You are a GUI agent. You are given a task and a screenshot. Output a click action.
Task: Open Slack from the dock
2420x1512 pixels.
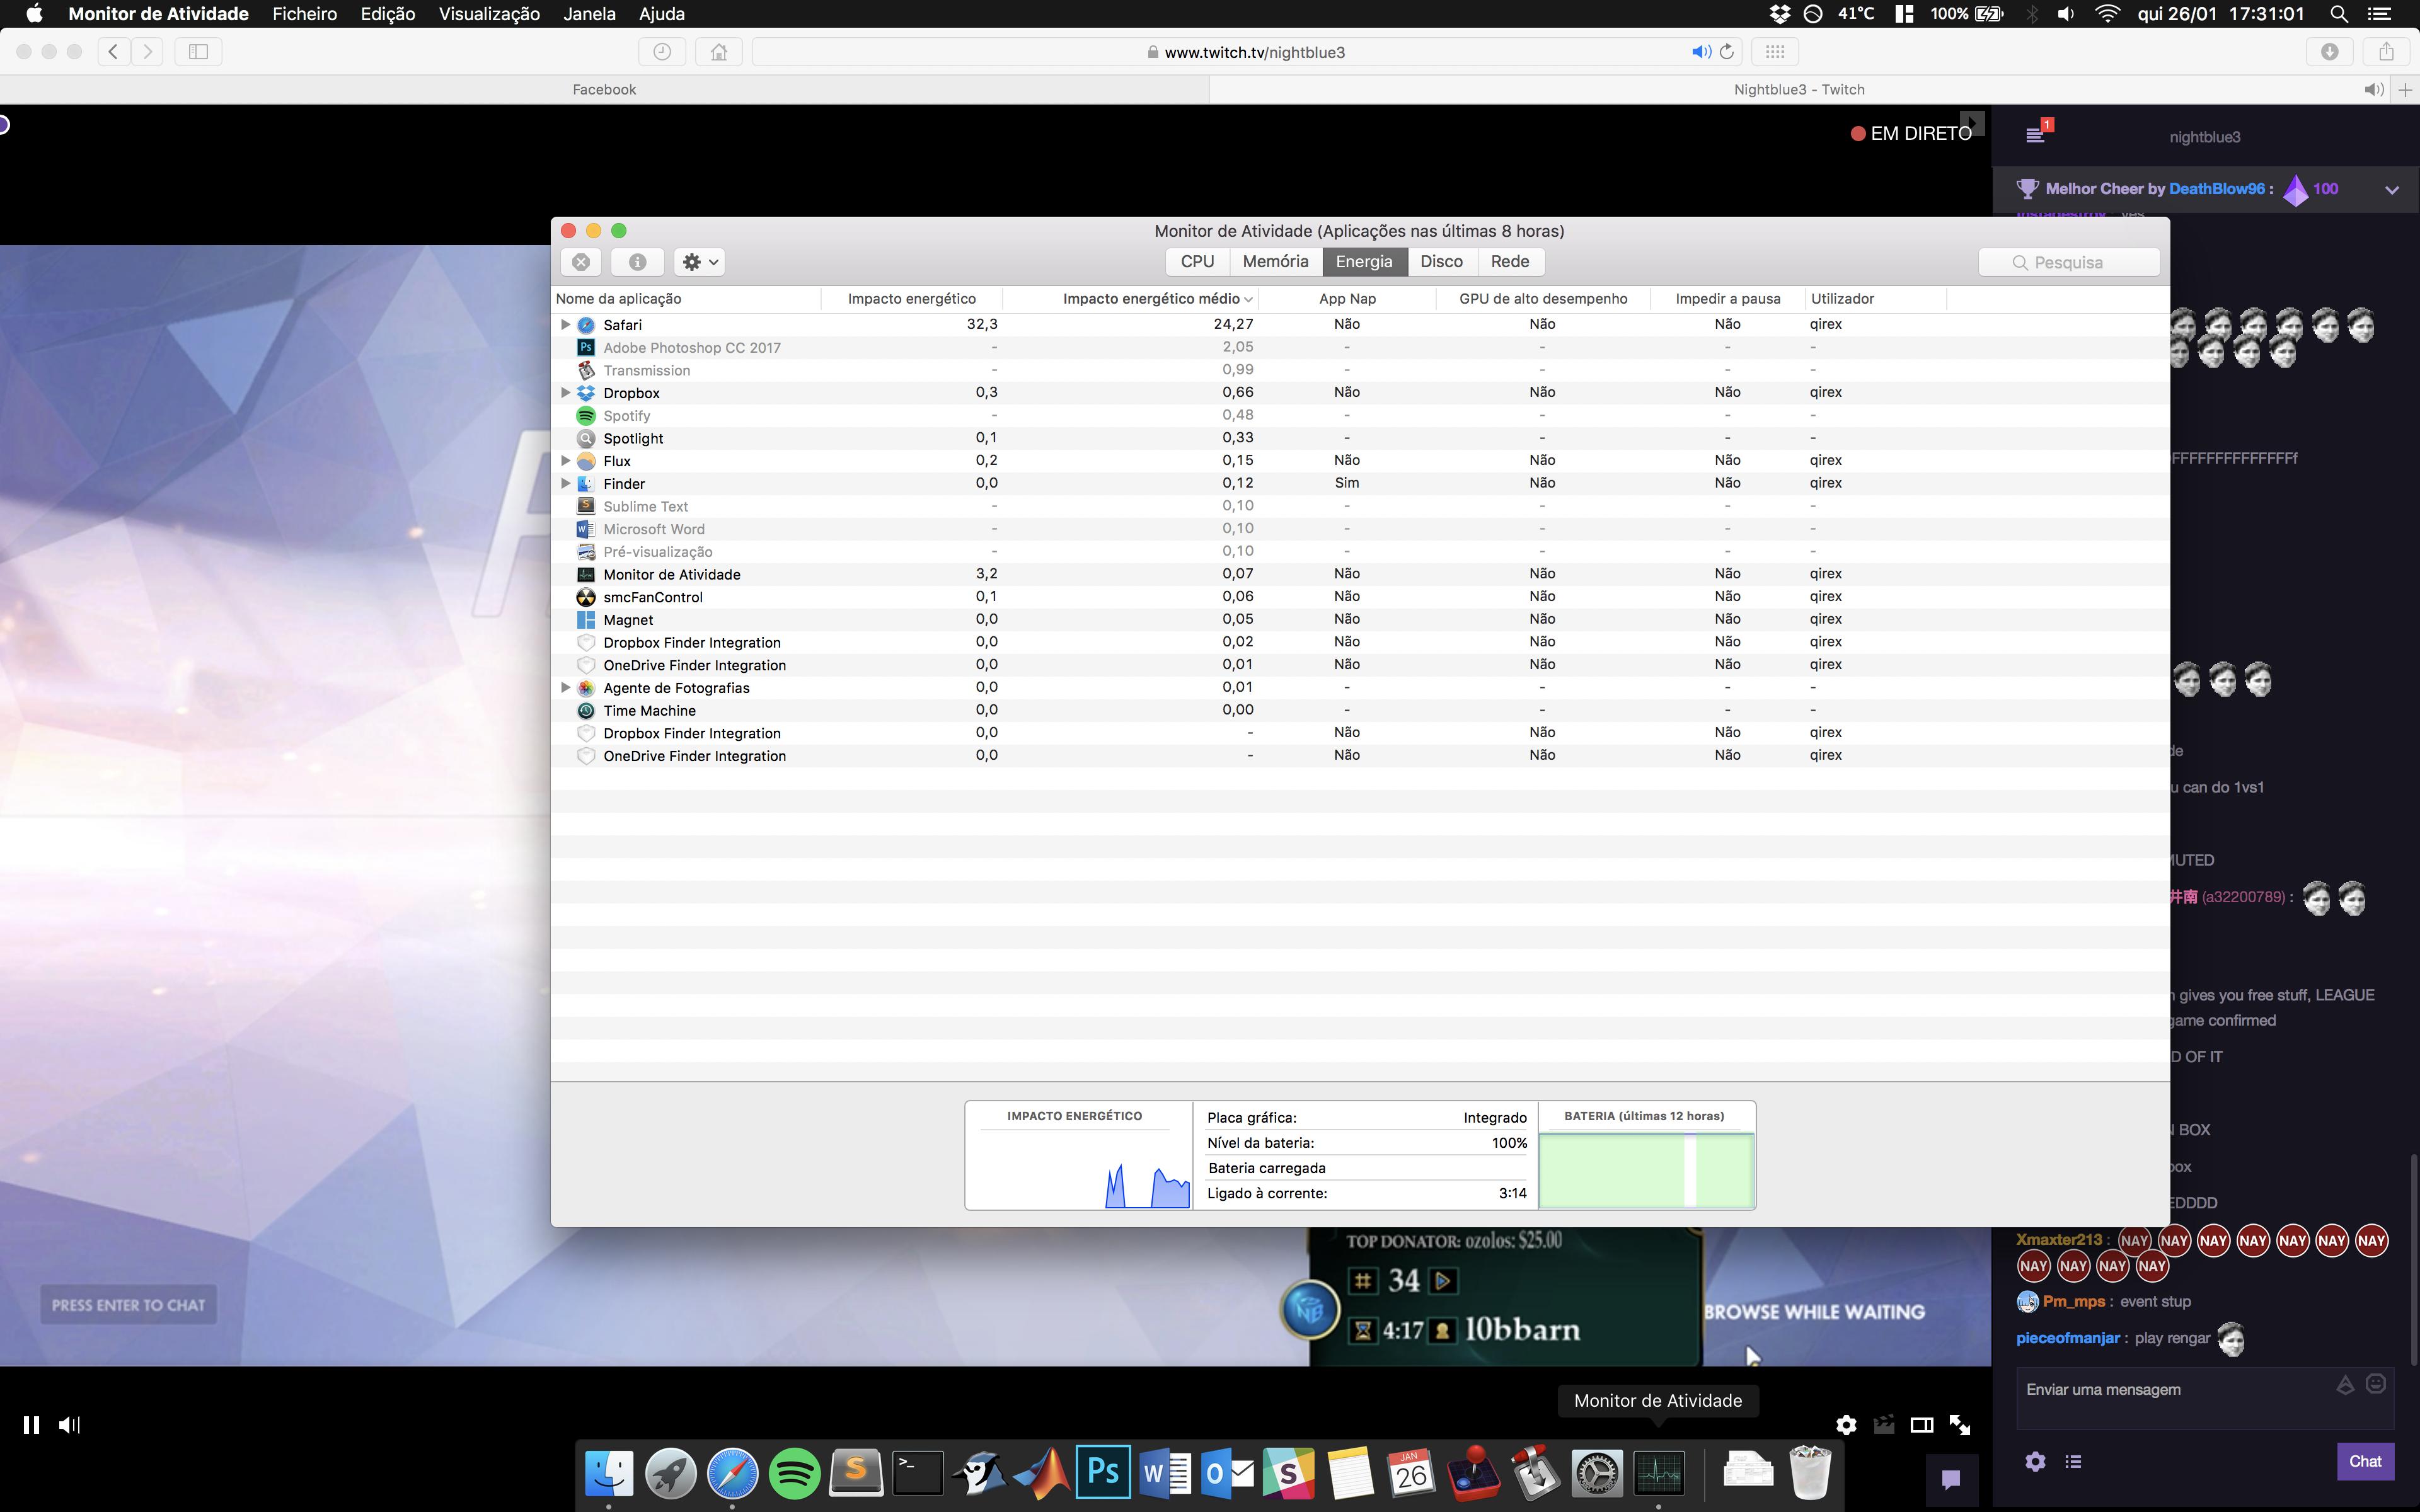[x=1288, y=1472]
